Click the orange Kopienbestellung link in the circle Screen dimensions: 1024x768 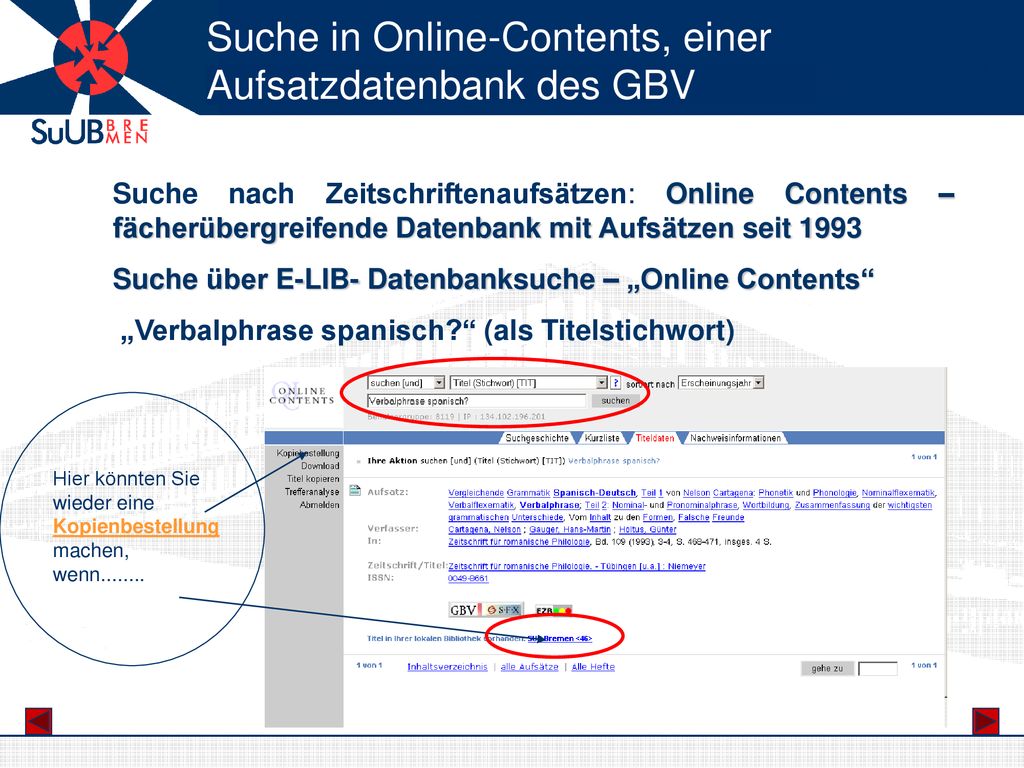[x=136, y=526]
